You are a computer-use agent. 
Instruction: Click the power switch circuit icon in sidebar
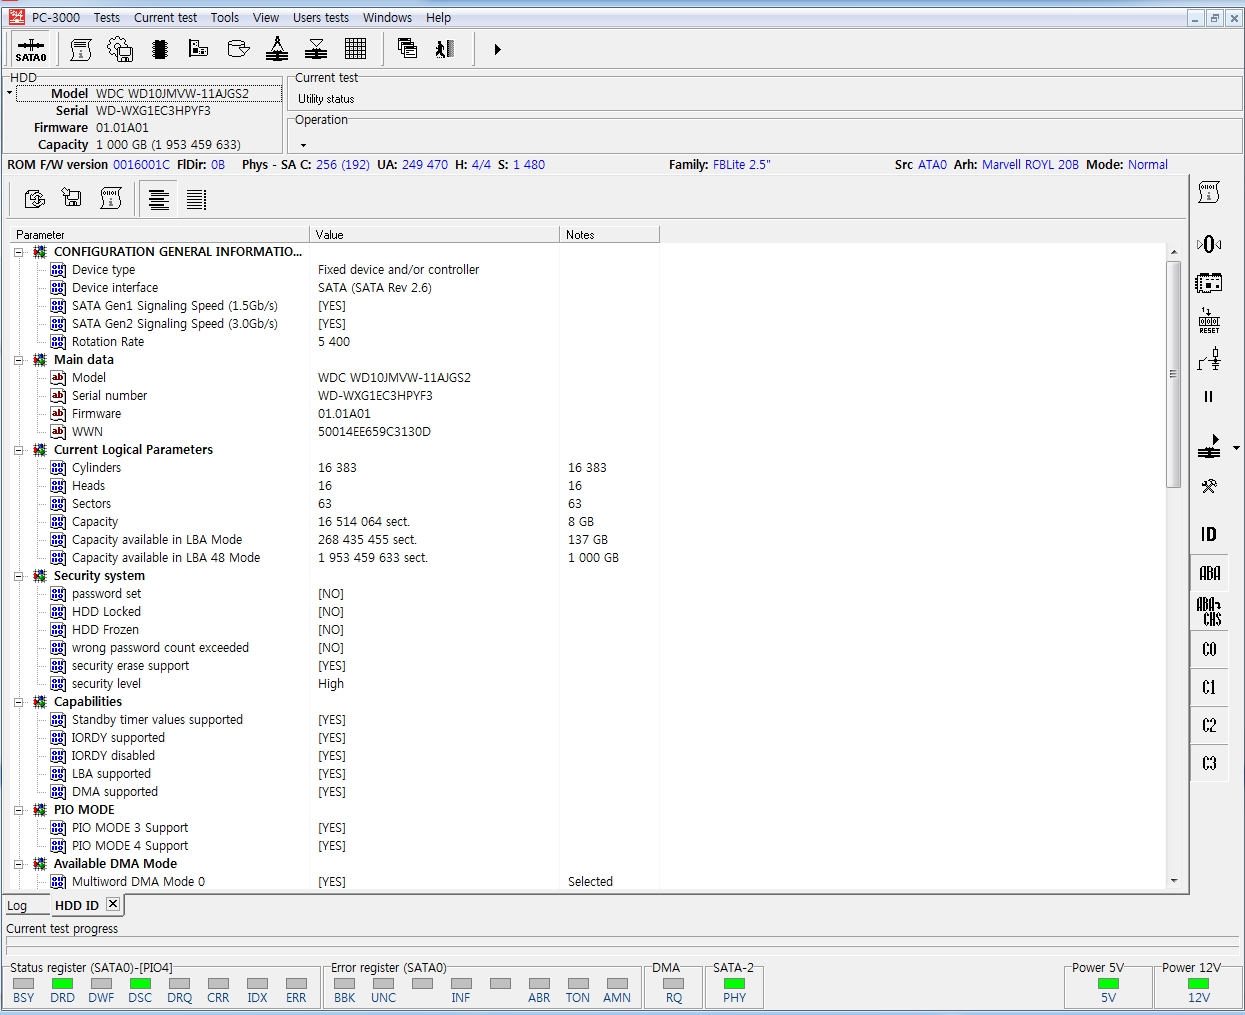tap(1209, 359)
